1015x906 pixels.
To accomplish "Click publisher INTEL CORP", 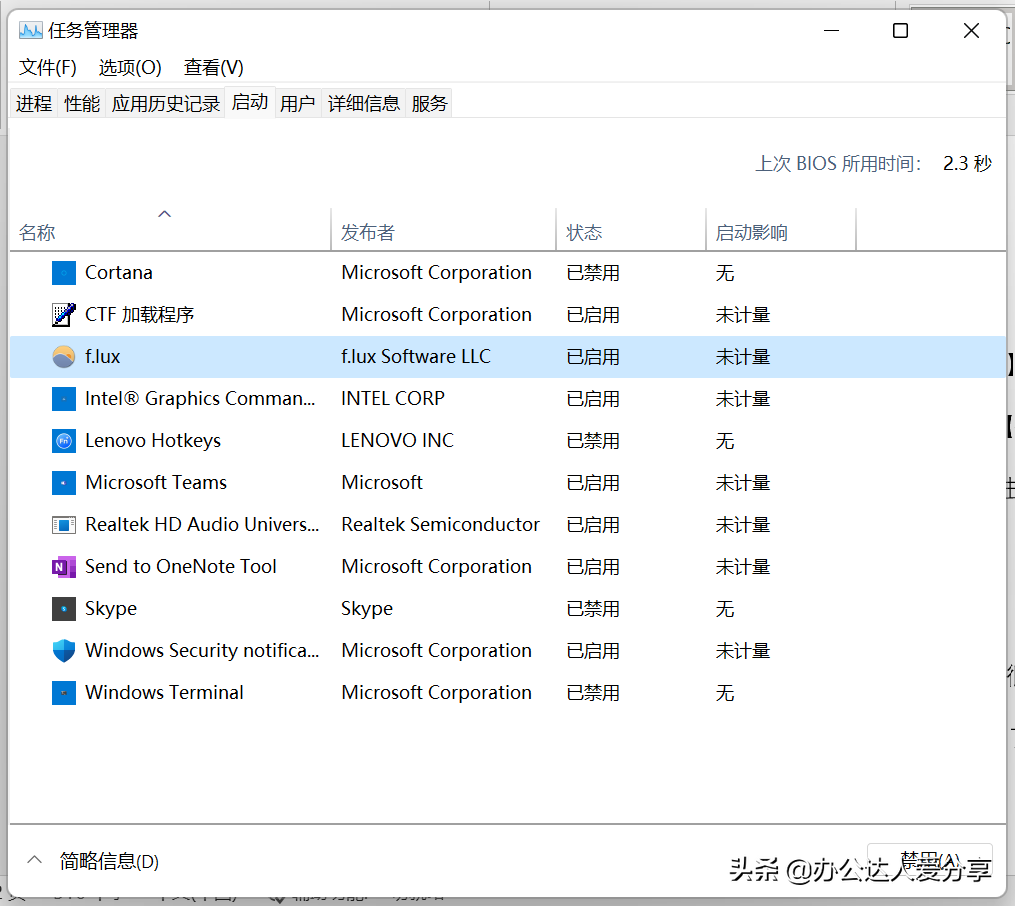I will pos(393,399).
